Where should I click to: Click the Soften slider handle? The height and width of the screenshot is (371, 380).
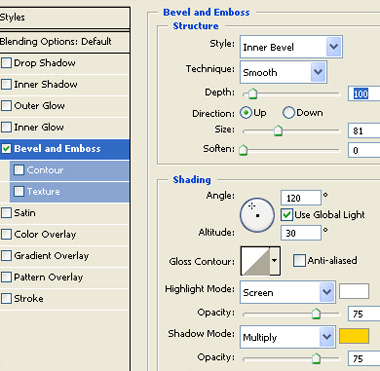pyautogui.click(x=243, y=150)
